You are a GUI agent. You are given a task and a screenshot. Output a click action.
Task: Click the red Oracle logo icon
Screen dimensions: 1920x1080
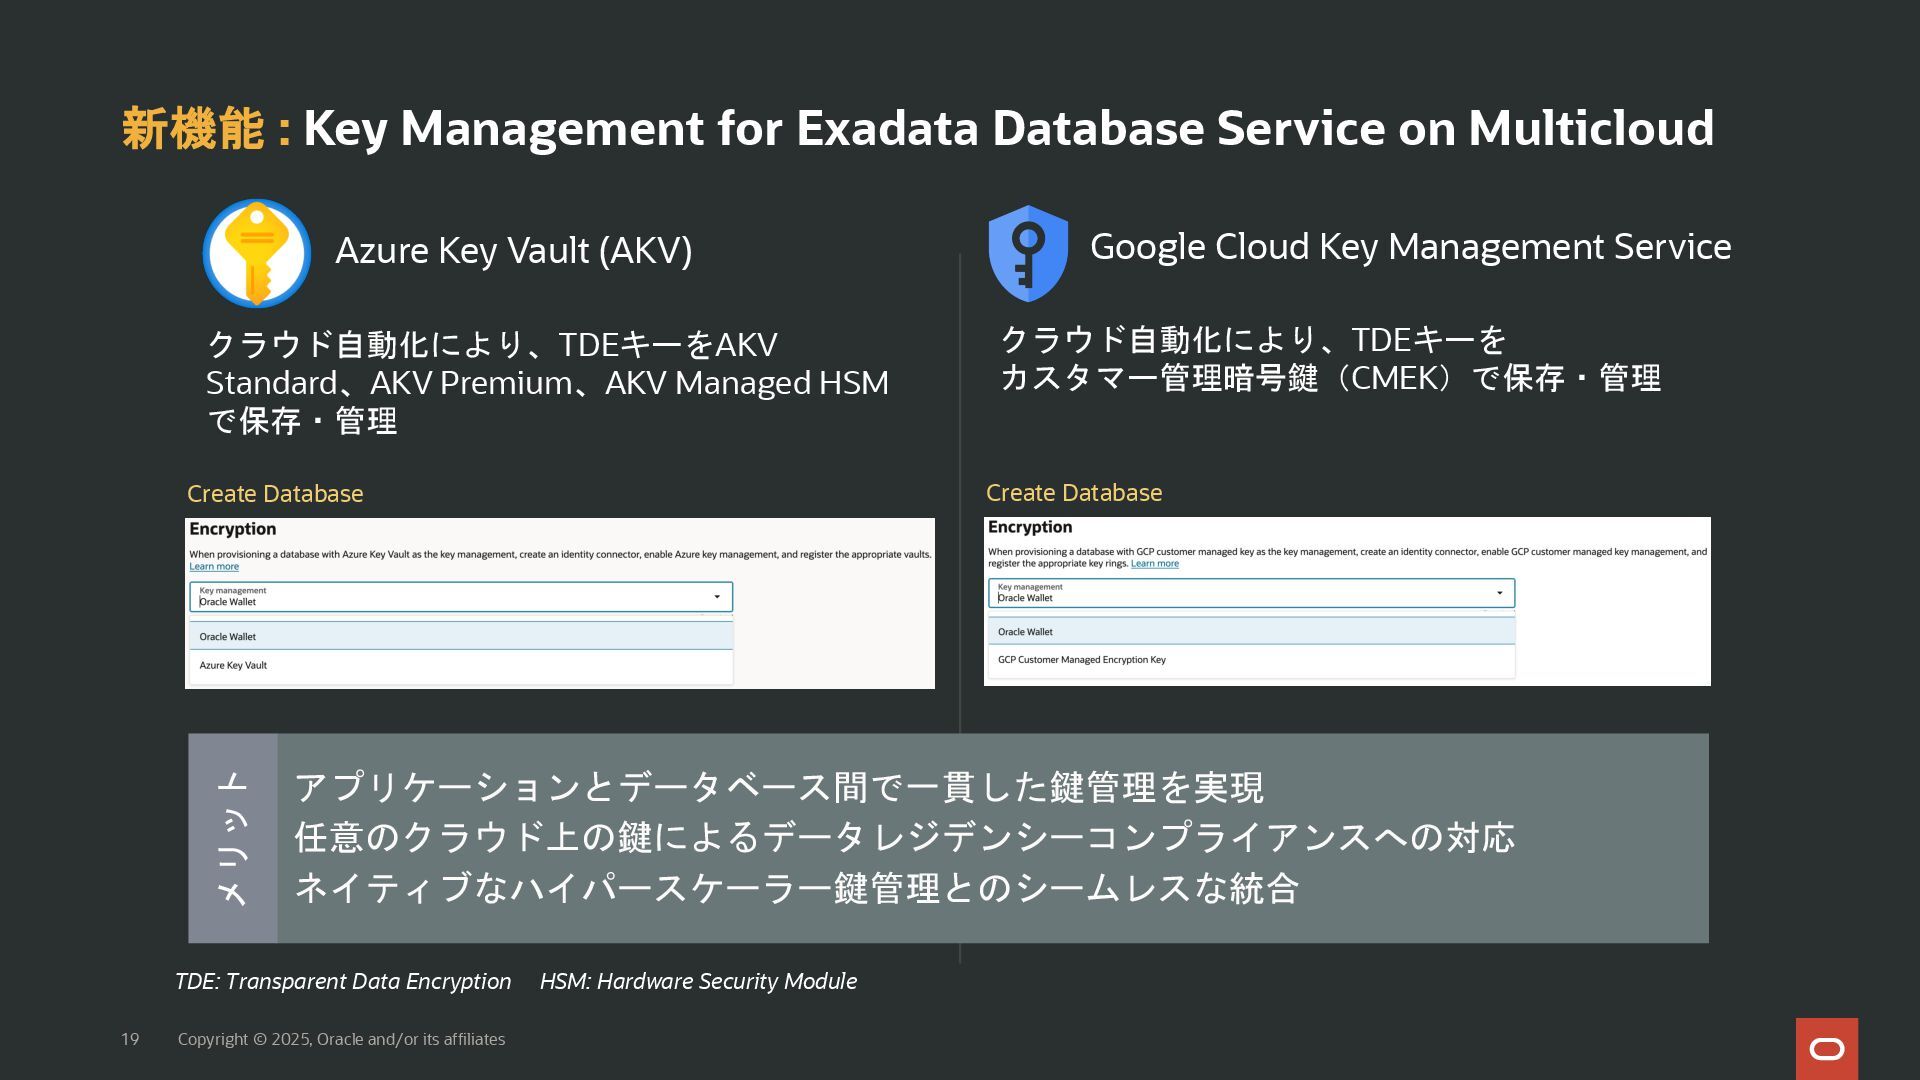click(x=1826, y=1048)
